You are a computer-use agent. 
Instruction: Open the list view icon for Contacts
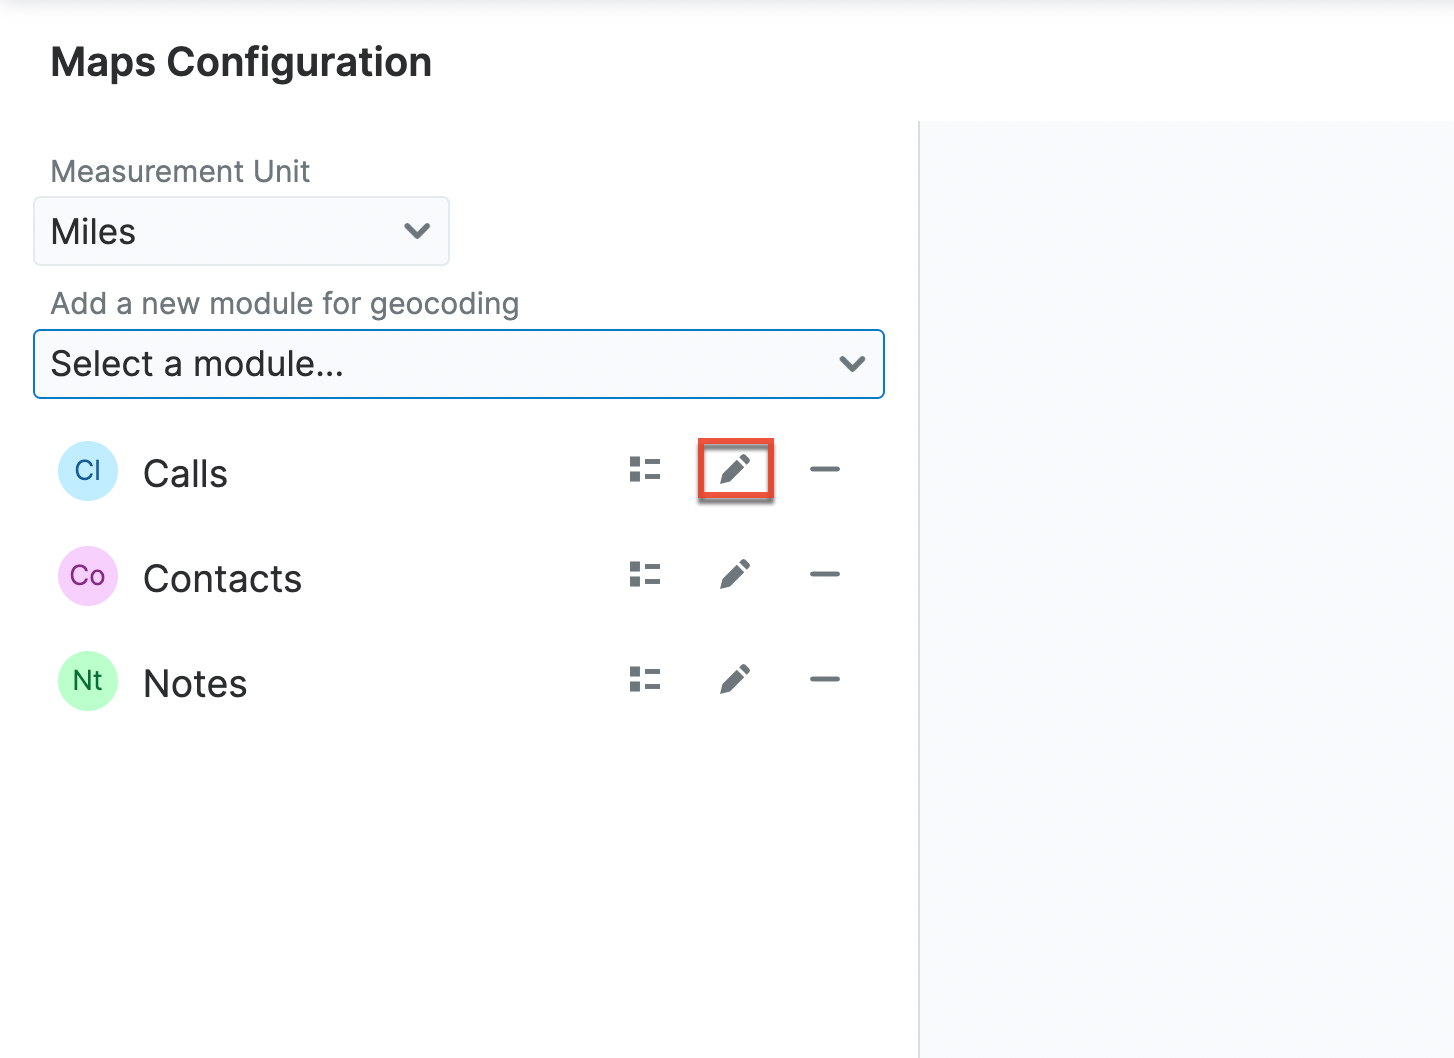pyautogui.click(x=645, y=574)
